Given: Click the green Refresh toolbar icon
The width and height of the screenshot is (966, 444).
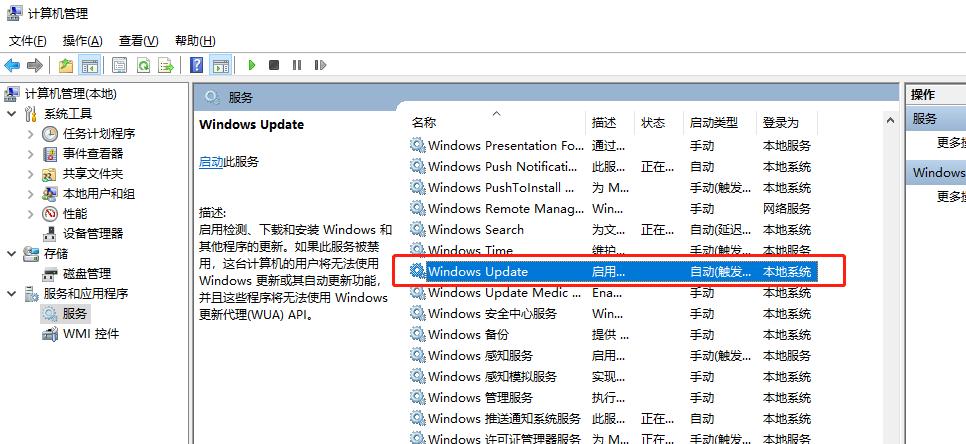Looking at the screenshot, I should pos(144,65).
